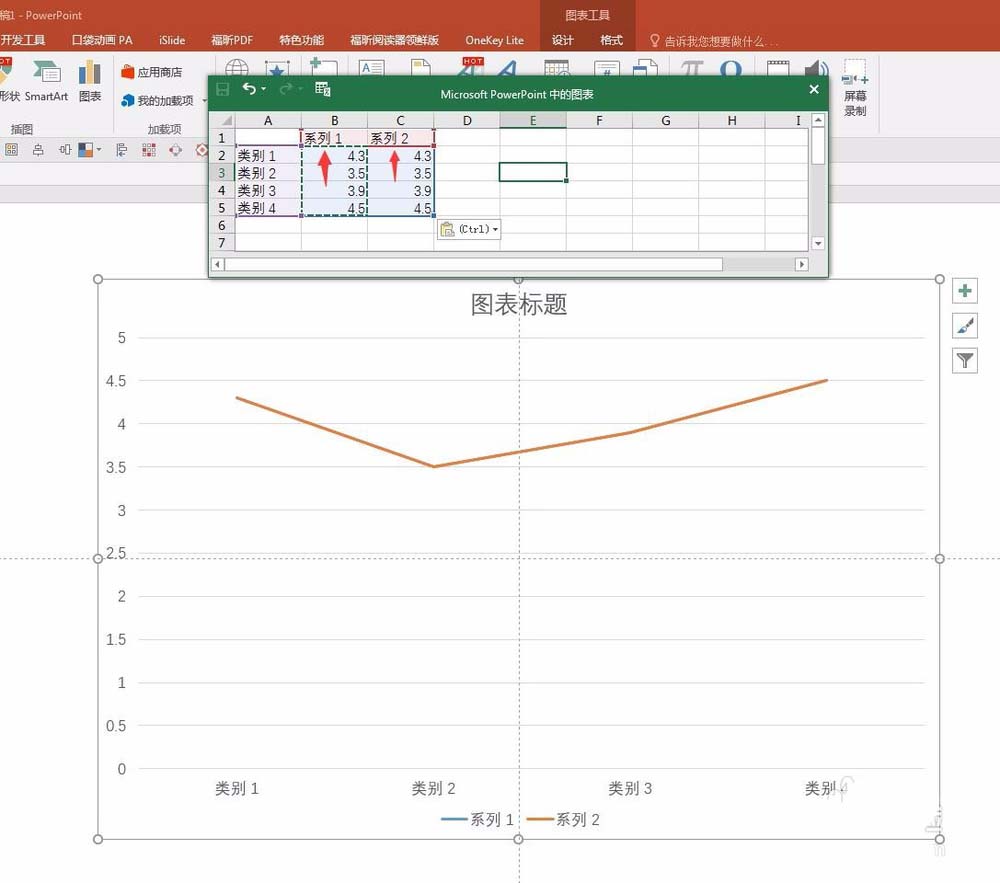The image size is (1000, 883).
Task: Click cell B1 containing 系列 1
Action: point(334,138)
